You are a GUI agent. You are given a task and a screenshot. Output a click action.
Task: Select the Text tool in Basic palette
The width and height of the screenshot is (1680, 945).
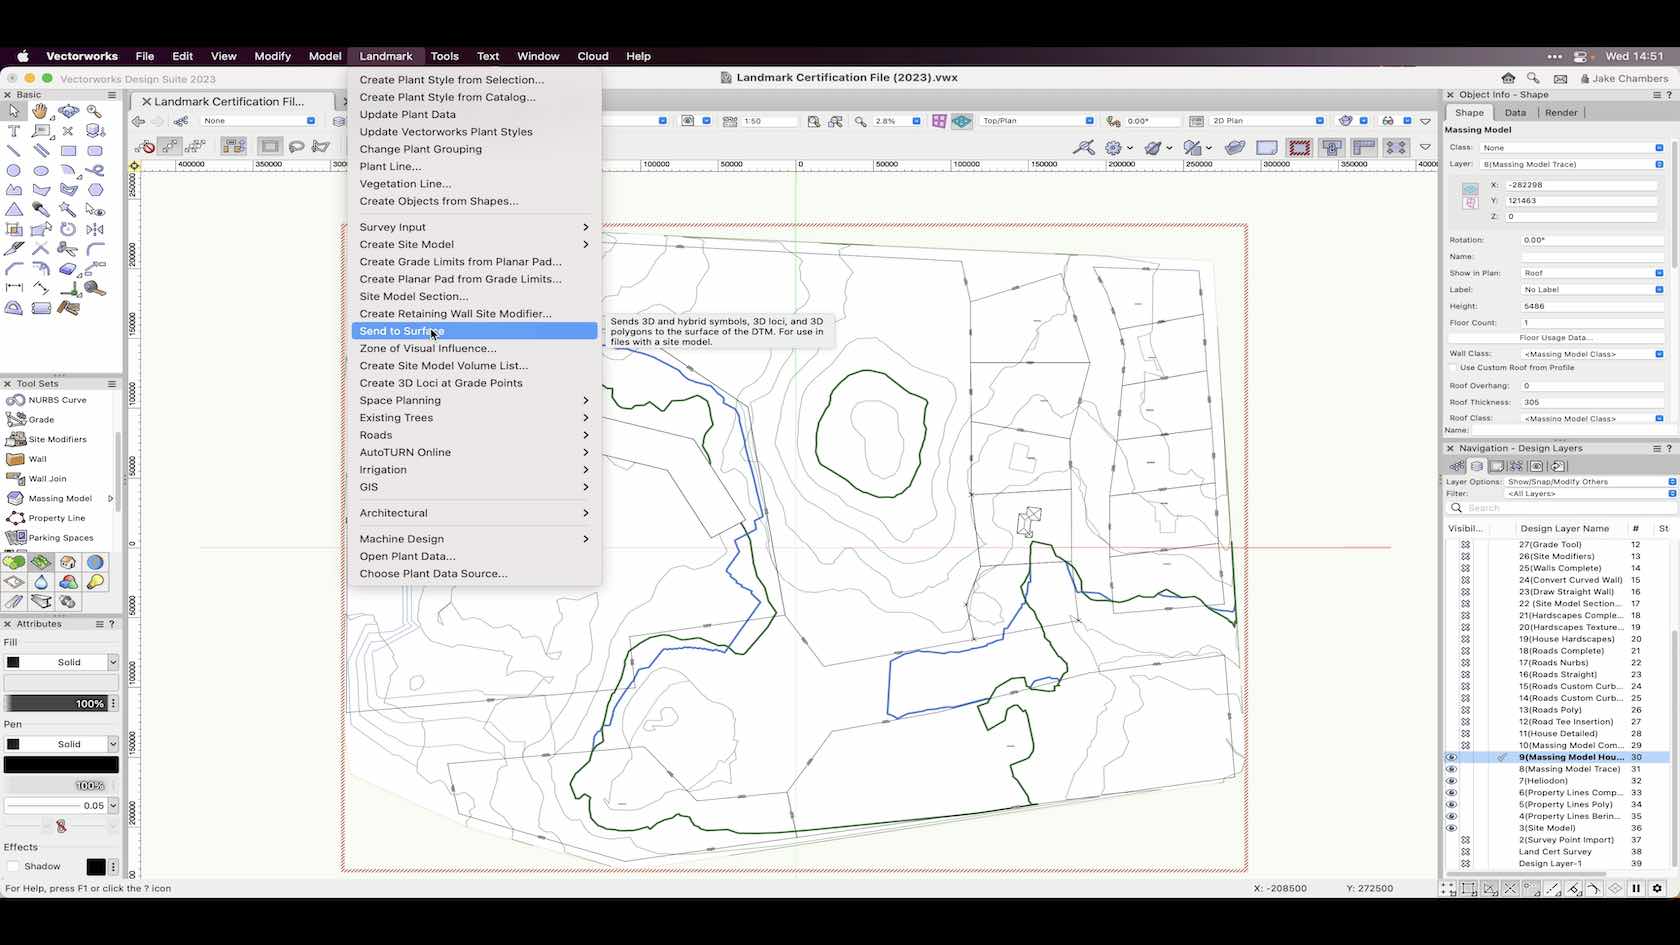coord(14,130)
